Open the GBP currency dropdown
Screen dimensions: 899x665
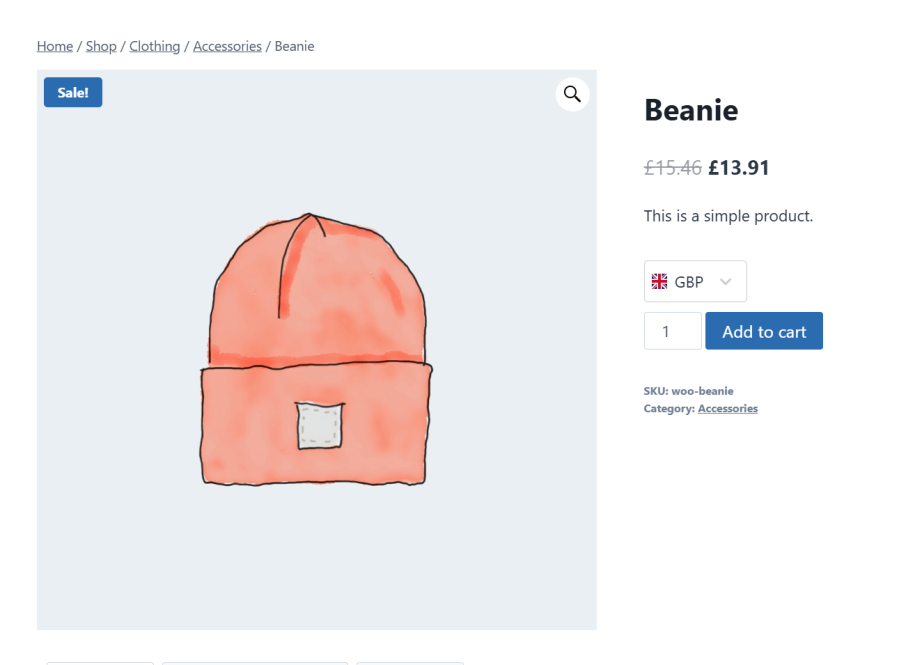694,282
